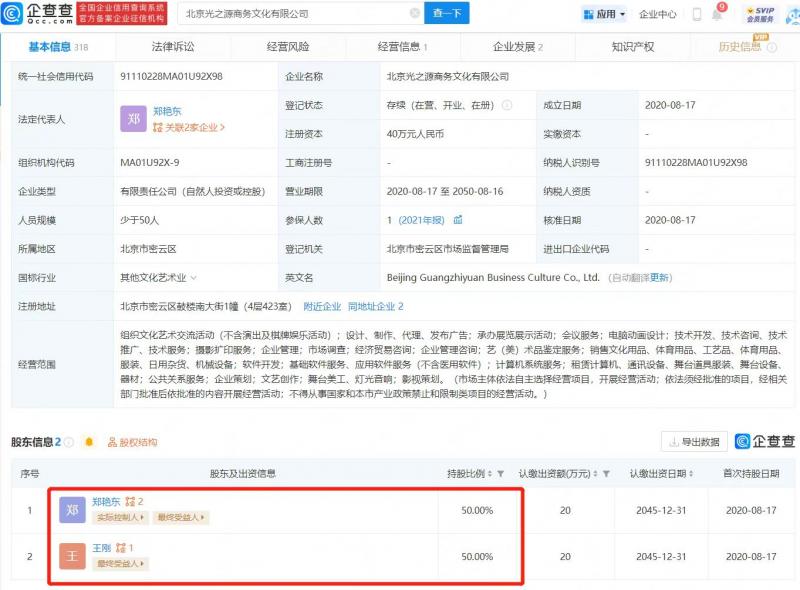The height and width of the screenshot is (590, 800).
Task: Click the info icon next to 股东信息
Action: pos(69,442)
